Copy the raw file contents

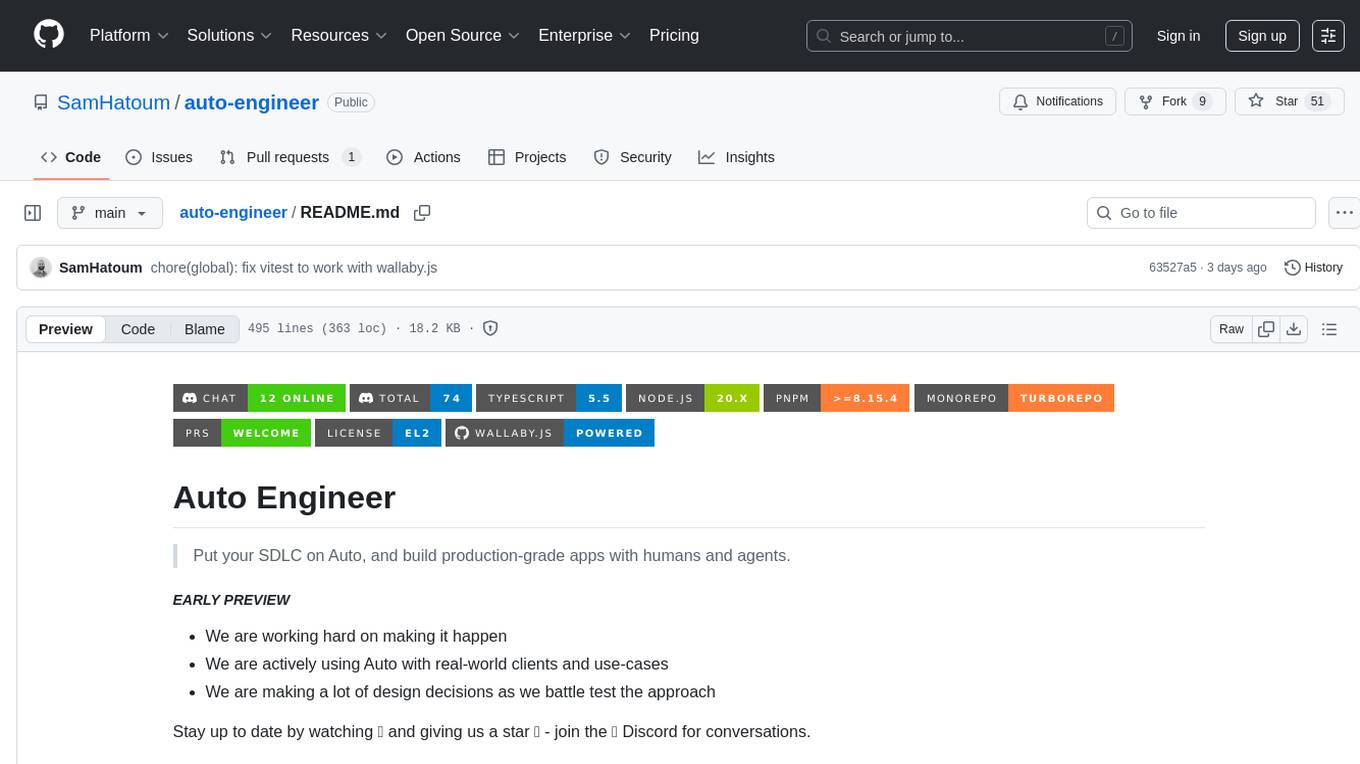(x=1266, y=329)
